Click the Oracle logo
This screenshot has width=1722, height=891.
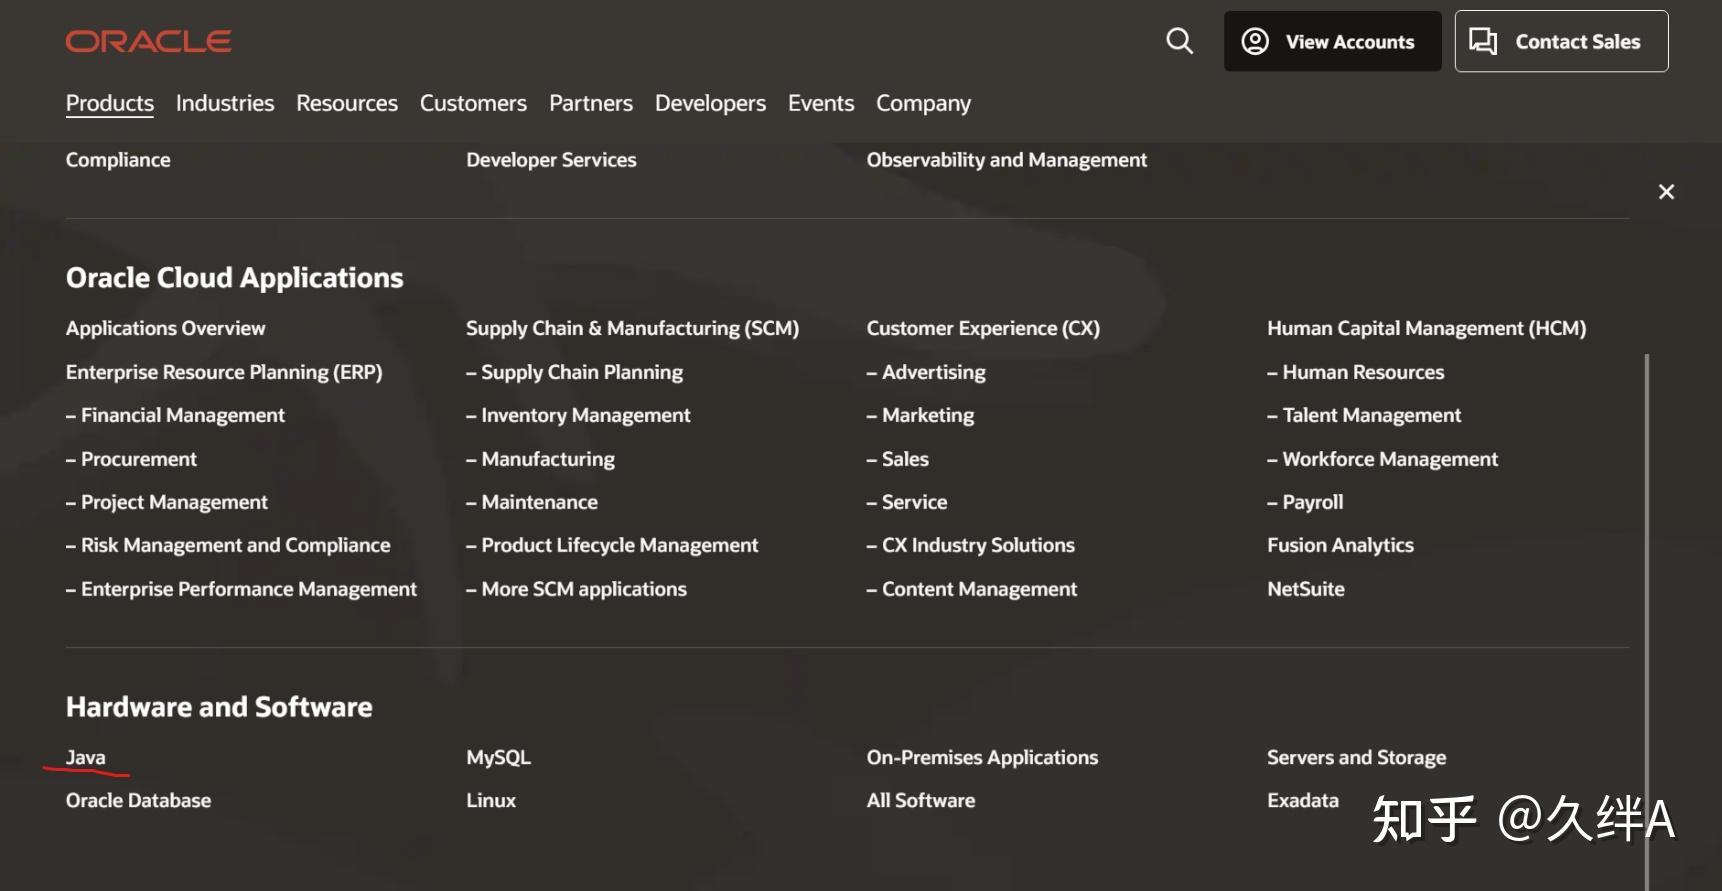pyautogui.click(x=148, y=41)
